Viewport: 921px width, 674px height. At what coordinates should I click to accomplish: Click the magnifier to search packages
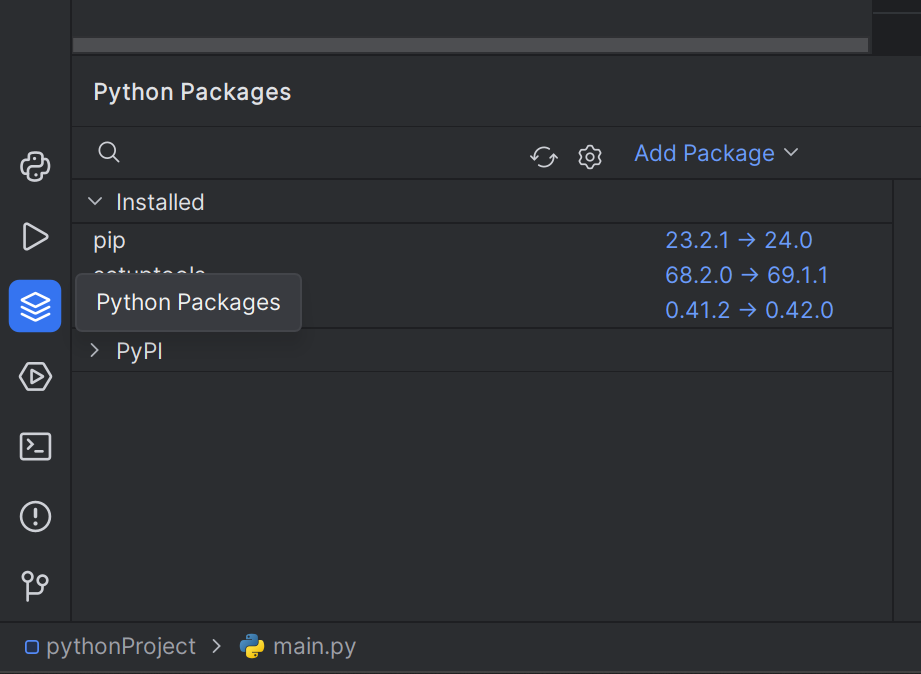pos(109,153)
